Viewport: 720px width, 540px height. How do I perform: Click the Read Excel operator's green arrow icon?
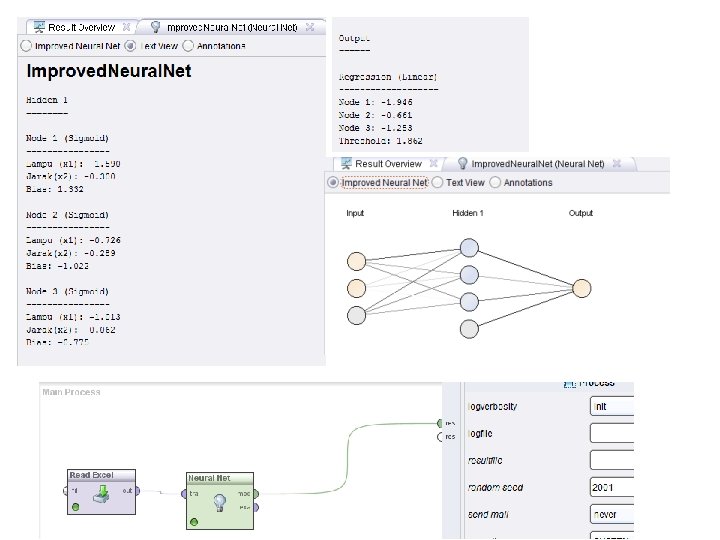point(101,494)
